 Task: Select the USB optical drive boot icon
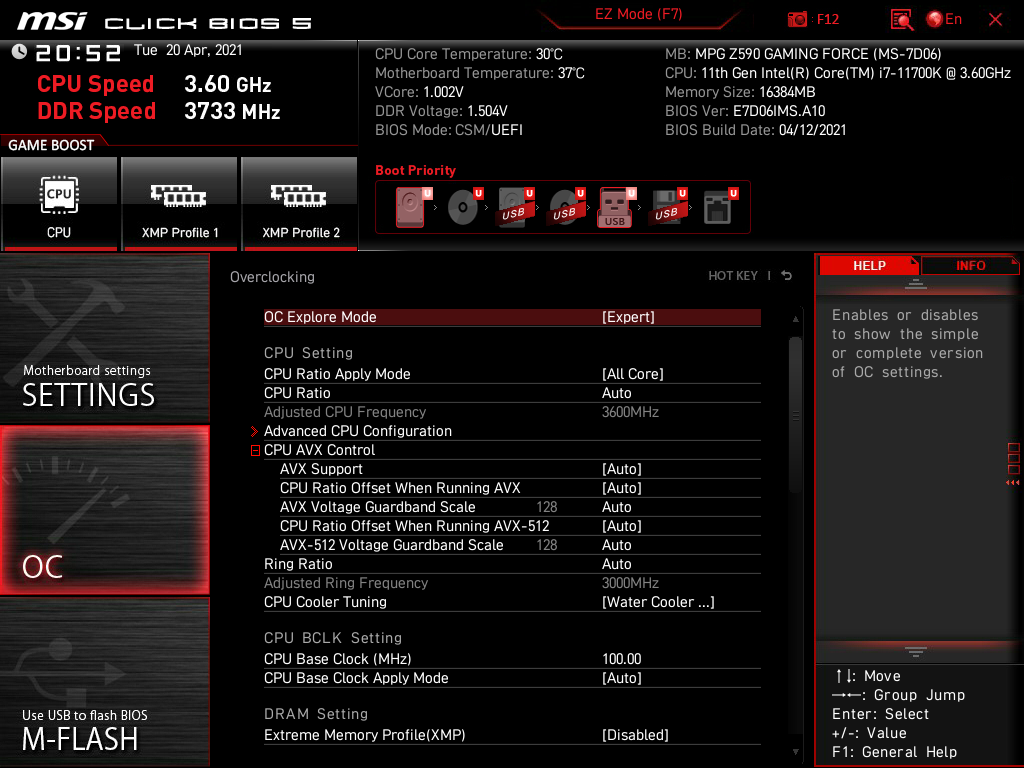click(566, 207)
